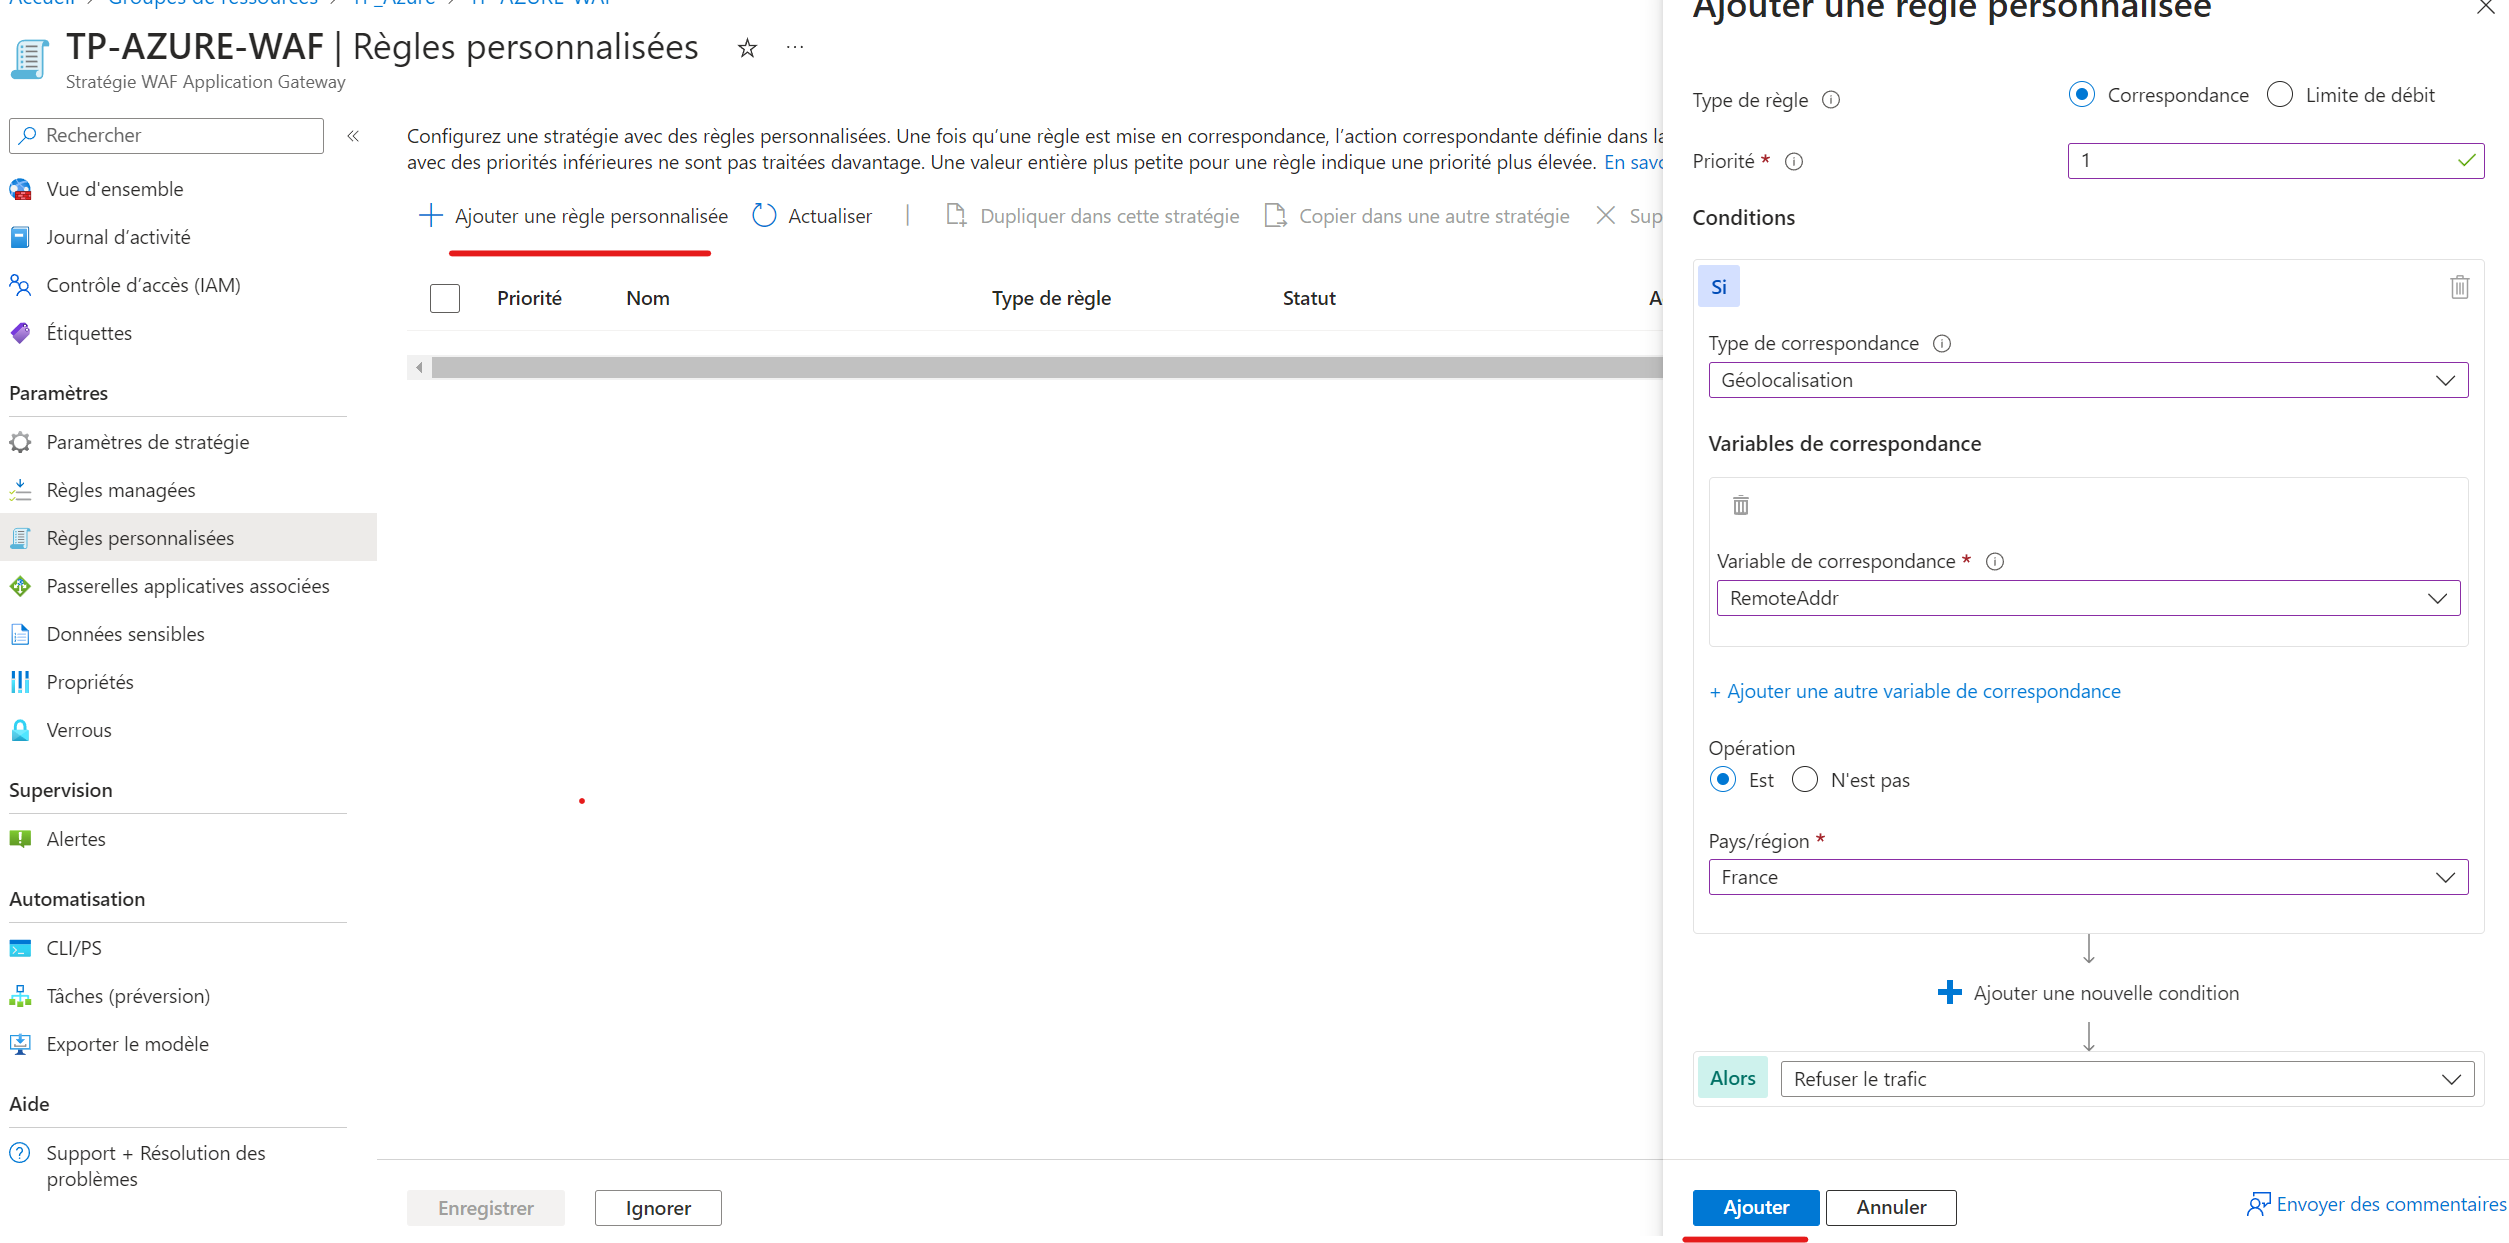Delete the match variable with trash icon
Viewport: 2509px width, 1243px height.
click(x=1740, y=505)
